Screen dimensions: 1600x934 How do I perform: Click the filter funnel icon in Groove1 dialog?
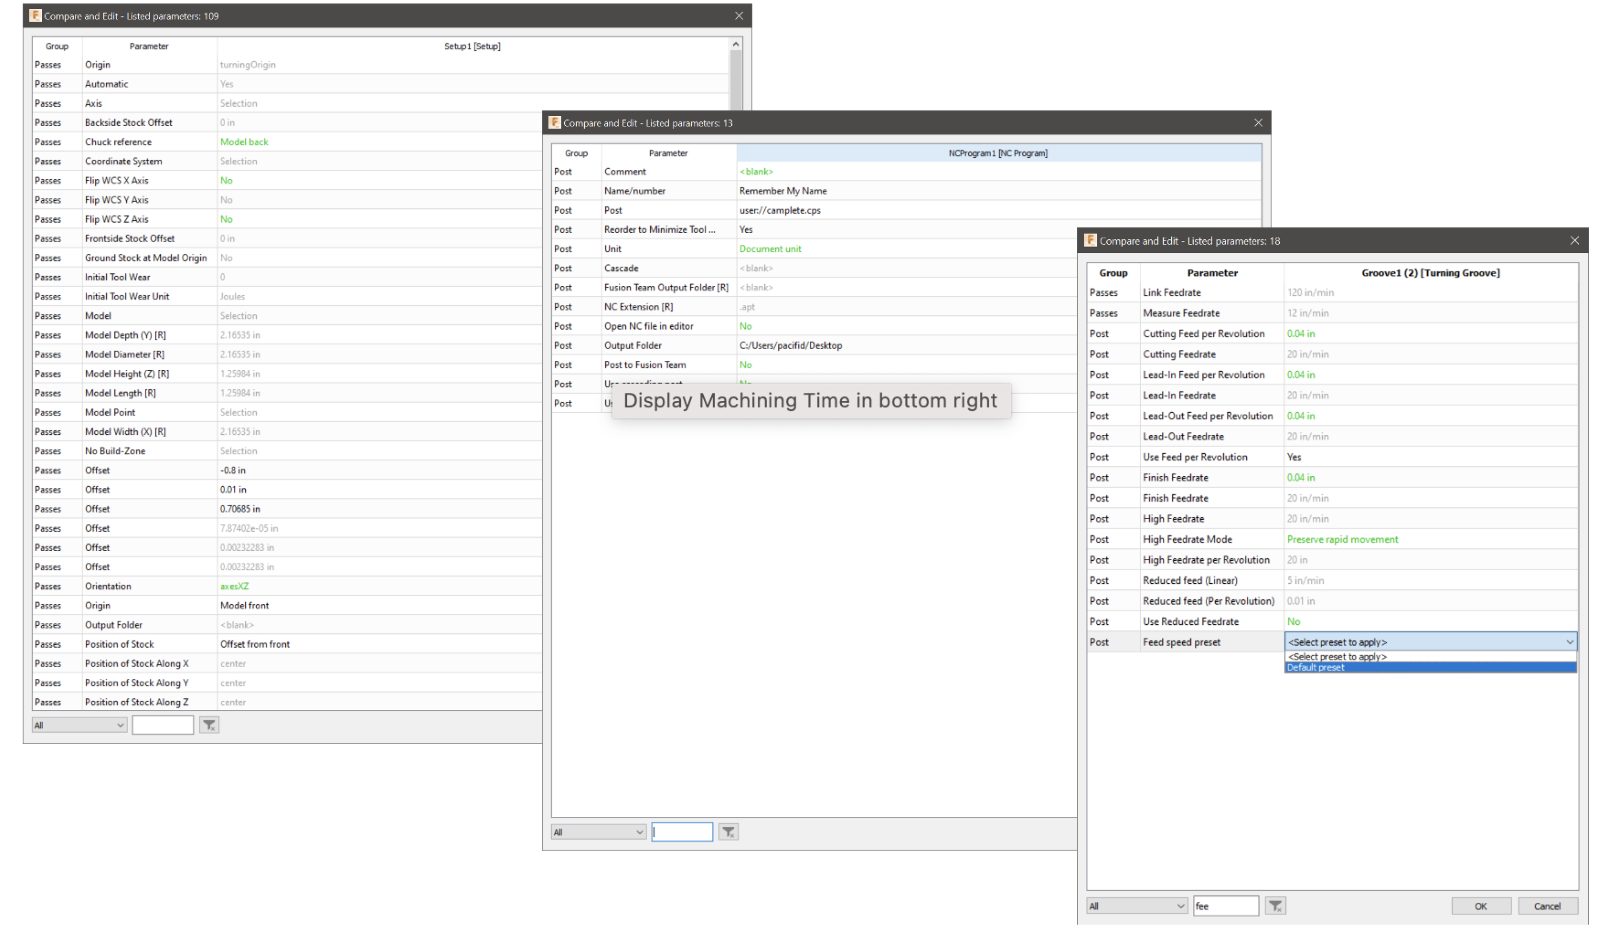[1276, 905]
